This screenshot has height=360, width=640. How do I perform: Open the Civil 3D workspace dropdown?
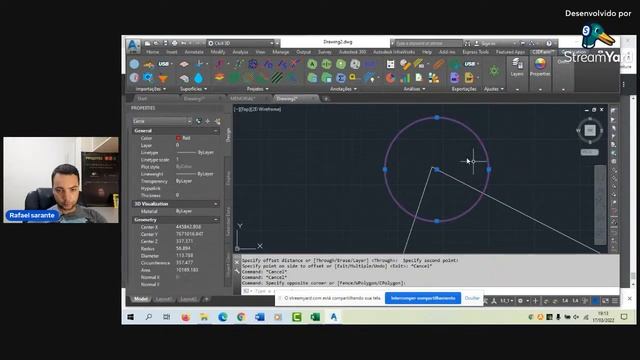coord(241,43)
